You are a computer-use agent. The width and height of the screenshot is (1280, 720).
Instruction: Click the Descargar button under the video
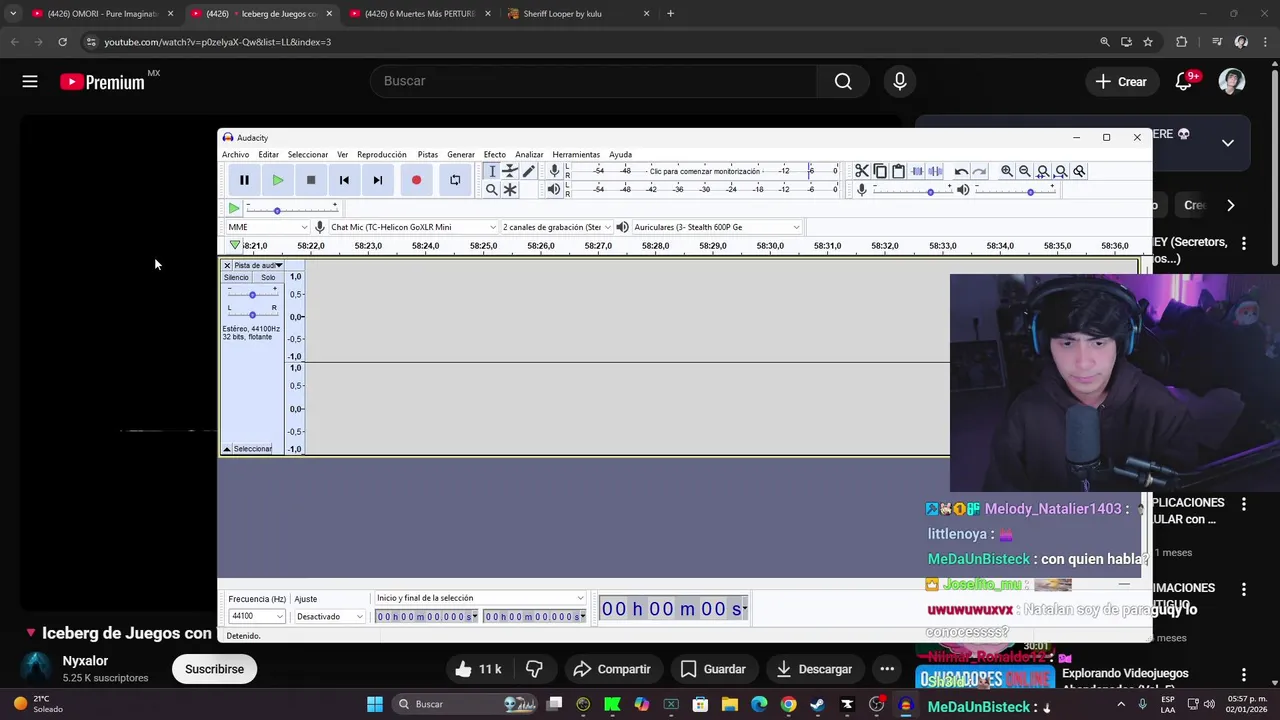pyautogui.click(x=814, y=669)
